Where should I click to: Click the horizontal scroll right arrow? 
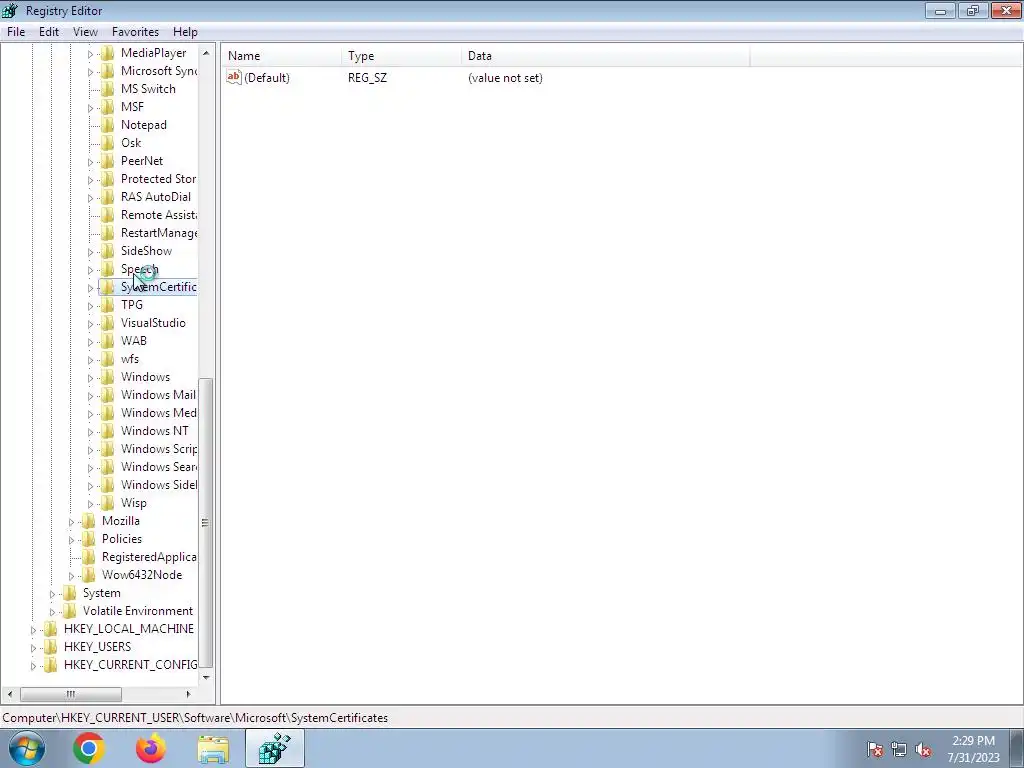(189, 694)
